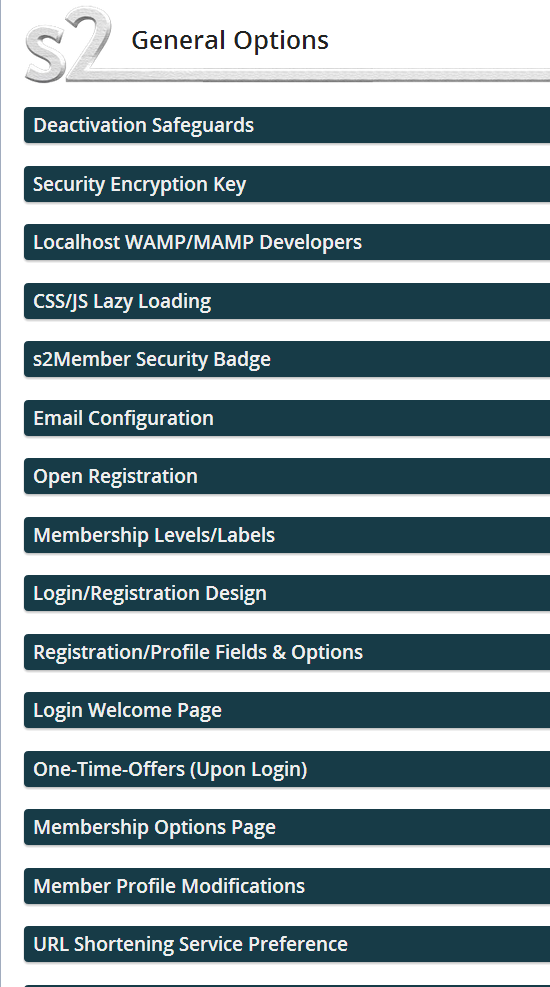This screenshot has height=987, width=550.
Task: Click the Membership Options Page title text
Action: [x=154, y=827]
